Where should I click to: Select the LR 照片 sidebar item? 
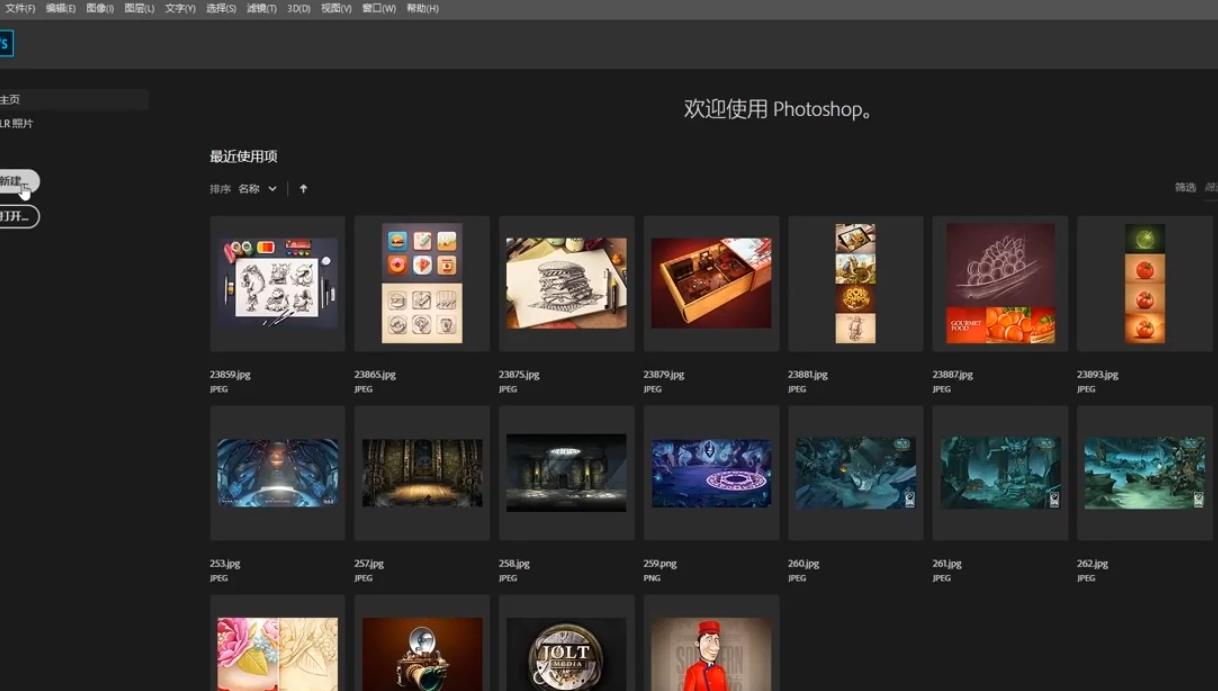pos(17,123)
